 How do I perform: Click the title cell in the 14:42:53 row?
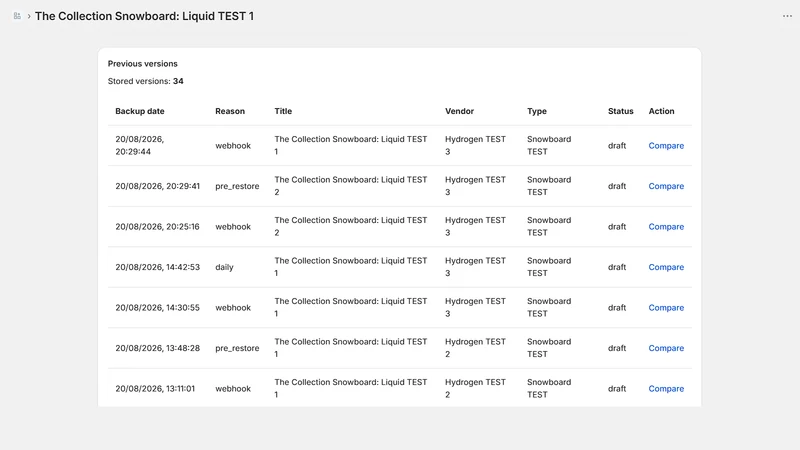[351, 267]
